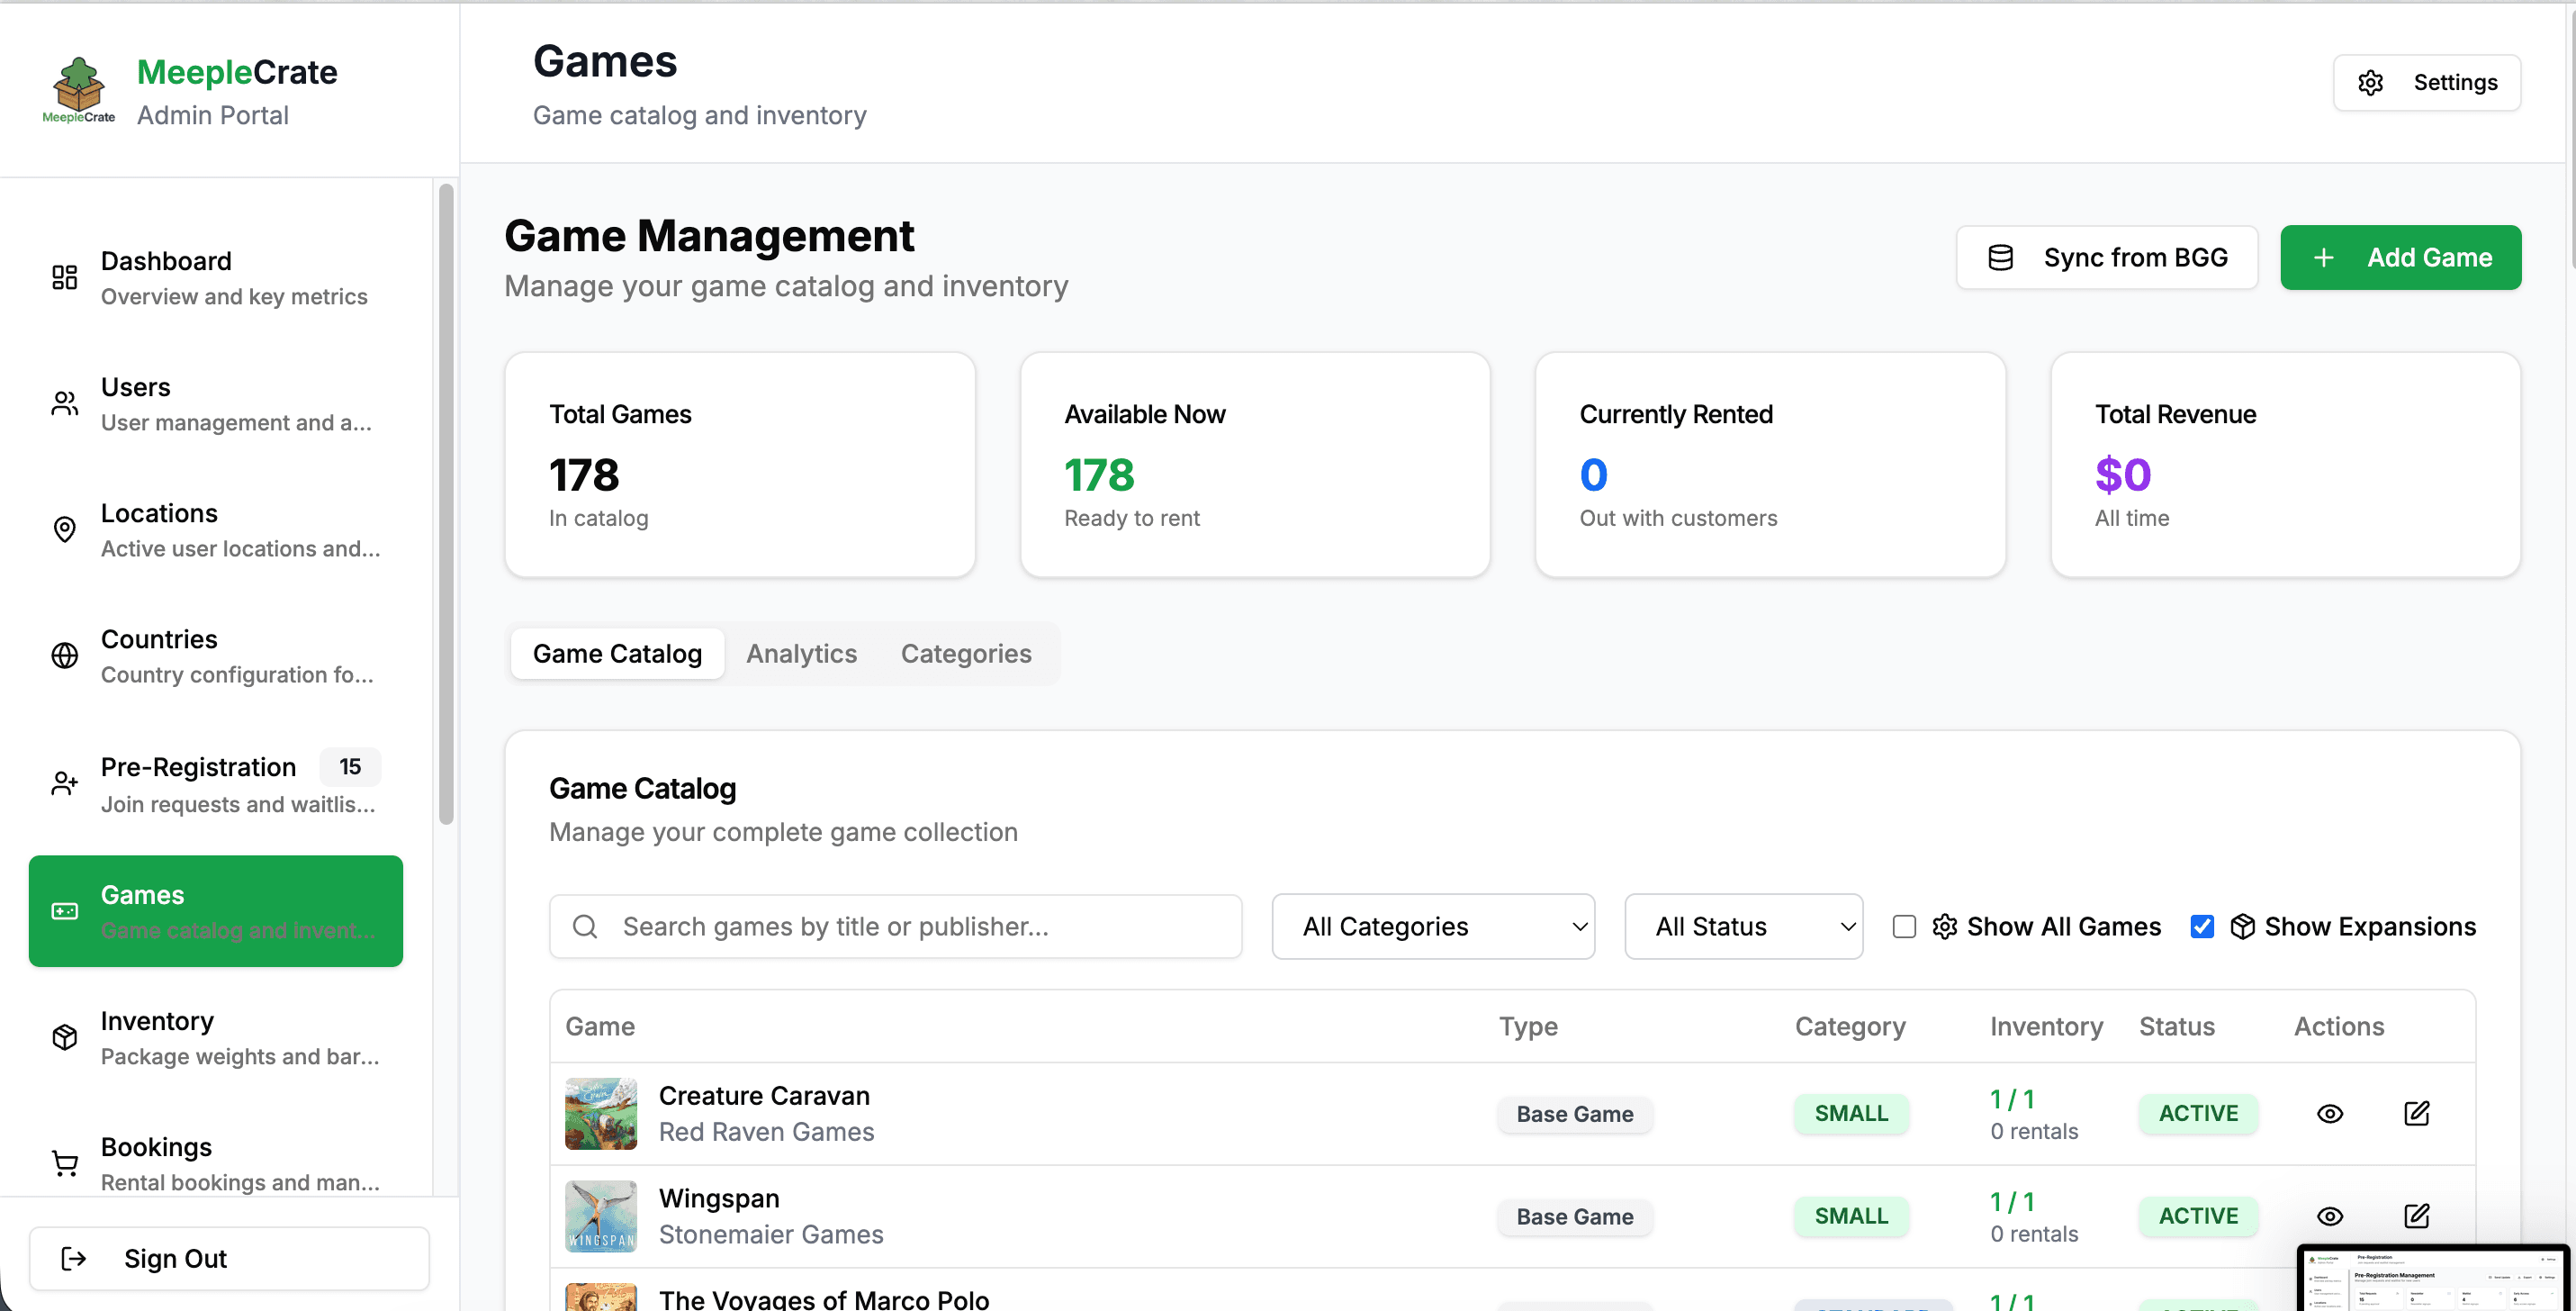Click the Creature Caravan Base Game tag
The width and height of the screenshot is (2576, 1311).
pyautogui.click(x=1575, y=1114)
